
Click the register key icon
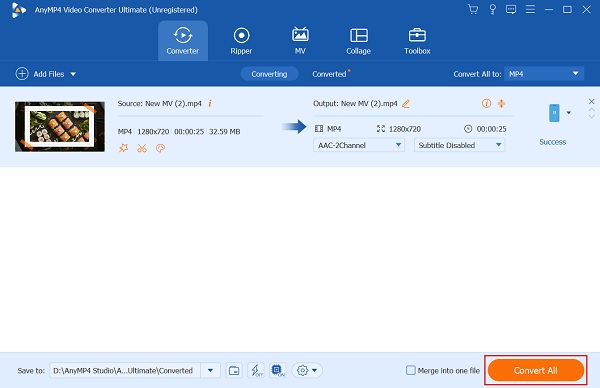[492, 9]
